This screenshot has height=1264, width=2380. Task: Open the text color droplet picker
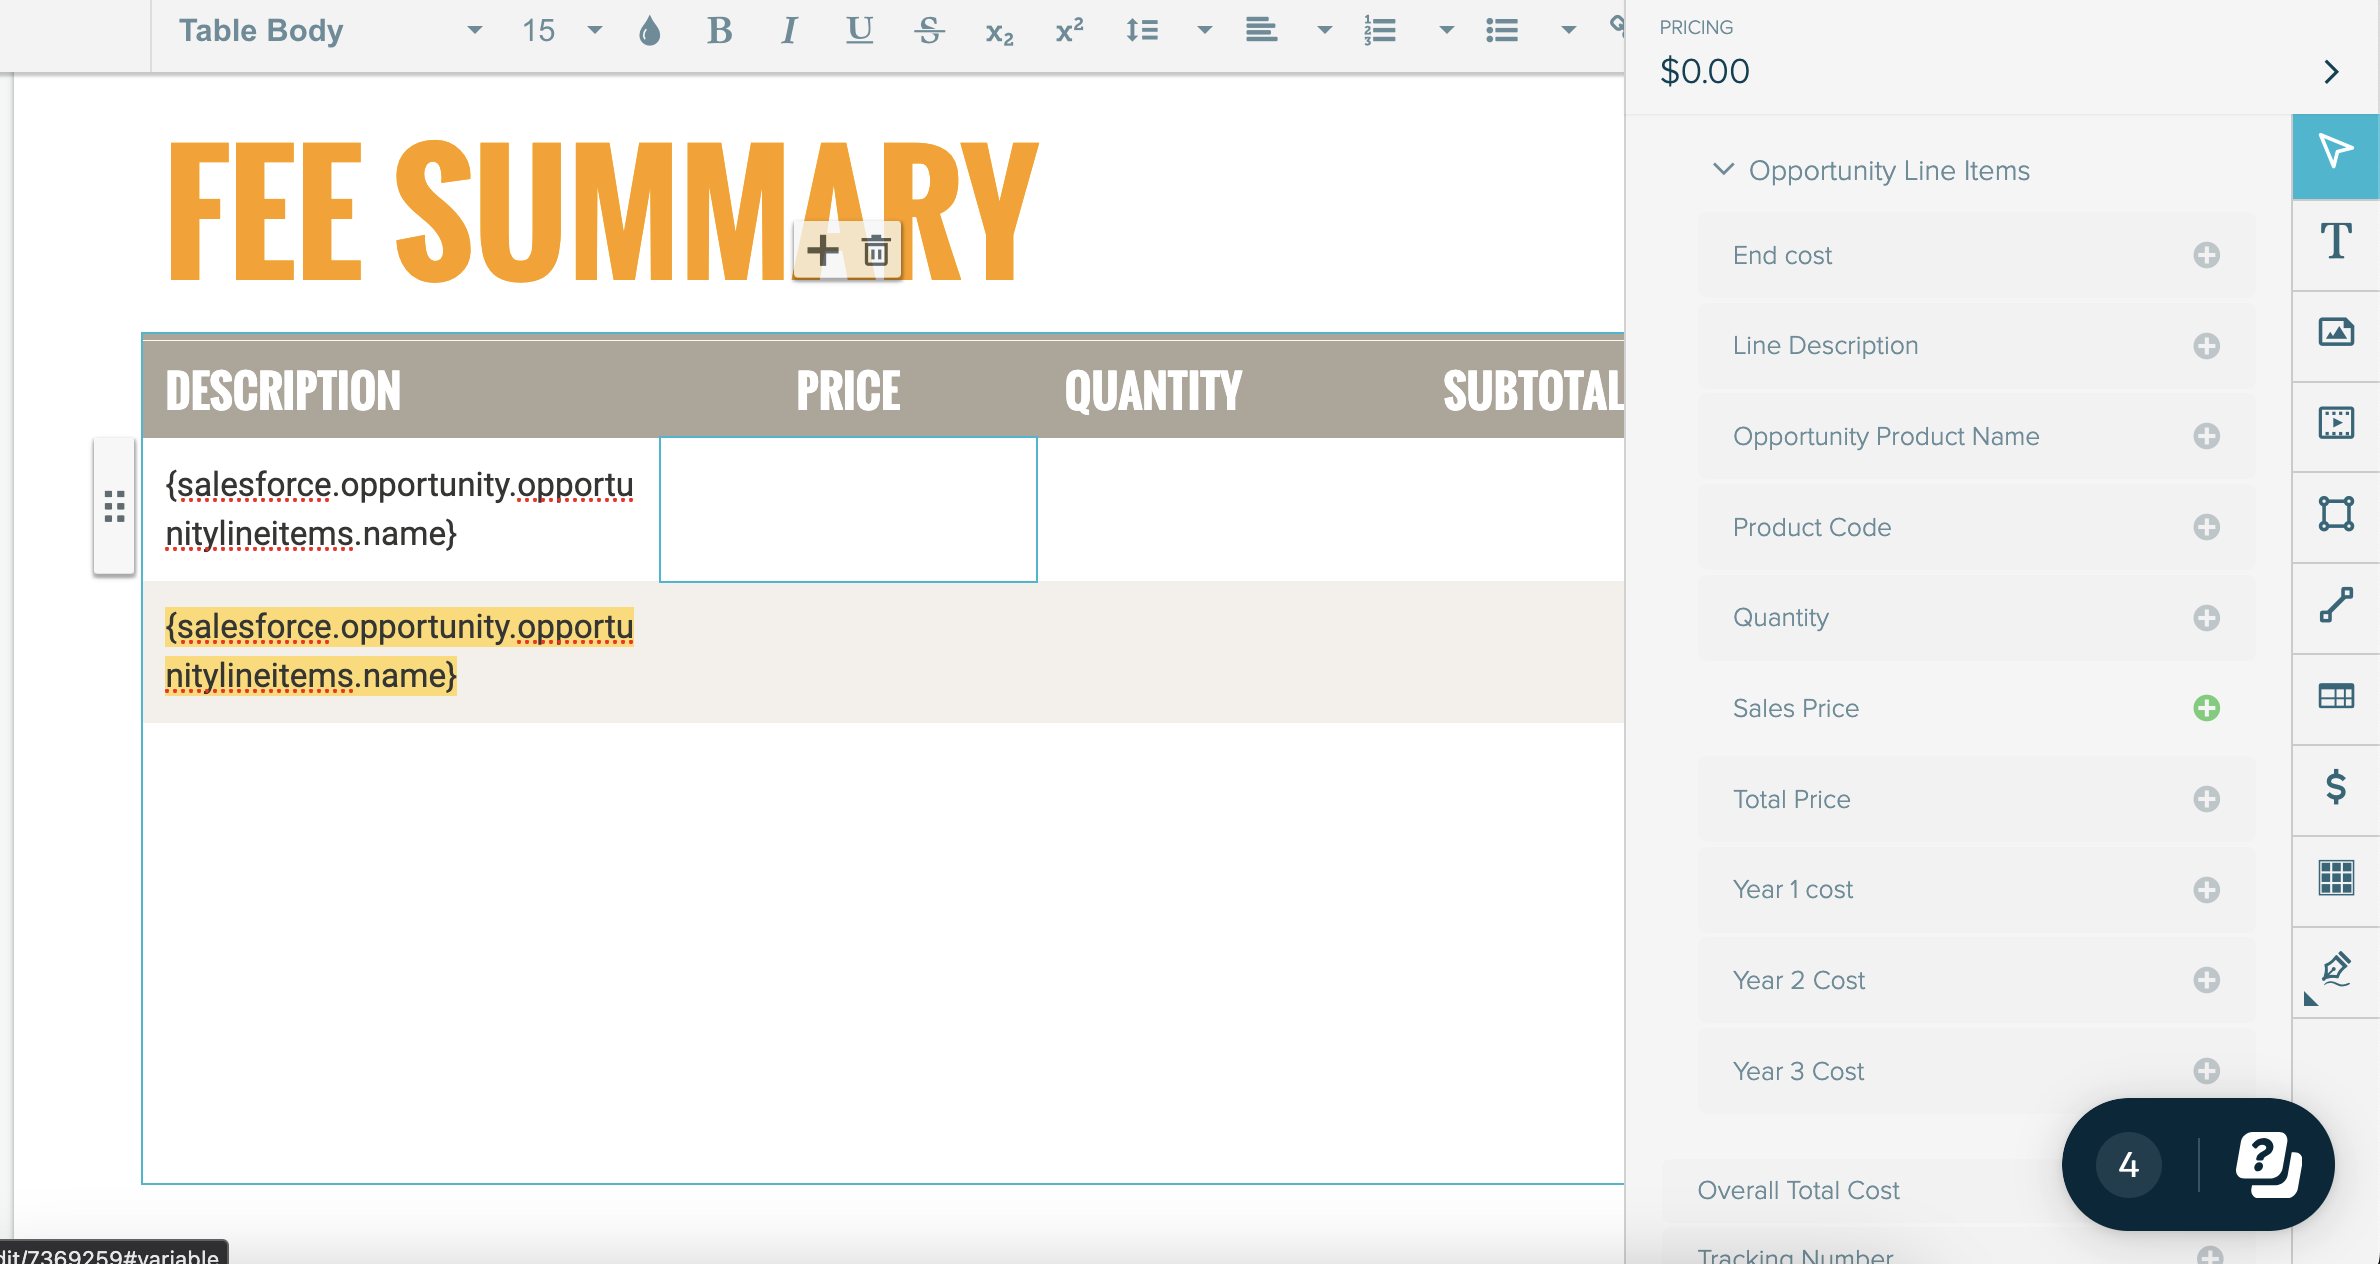tap(650, 31)
